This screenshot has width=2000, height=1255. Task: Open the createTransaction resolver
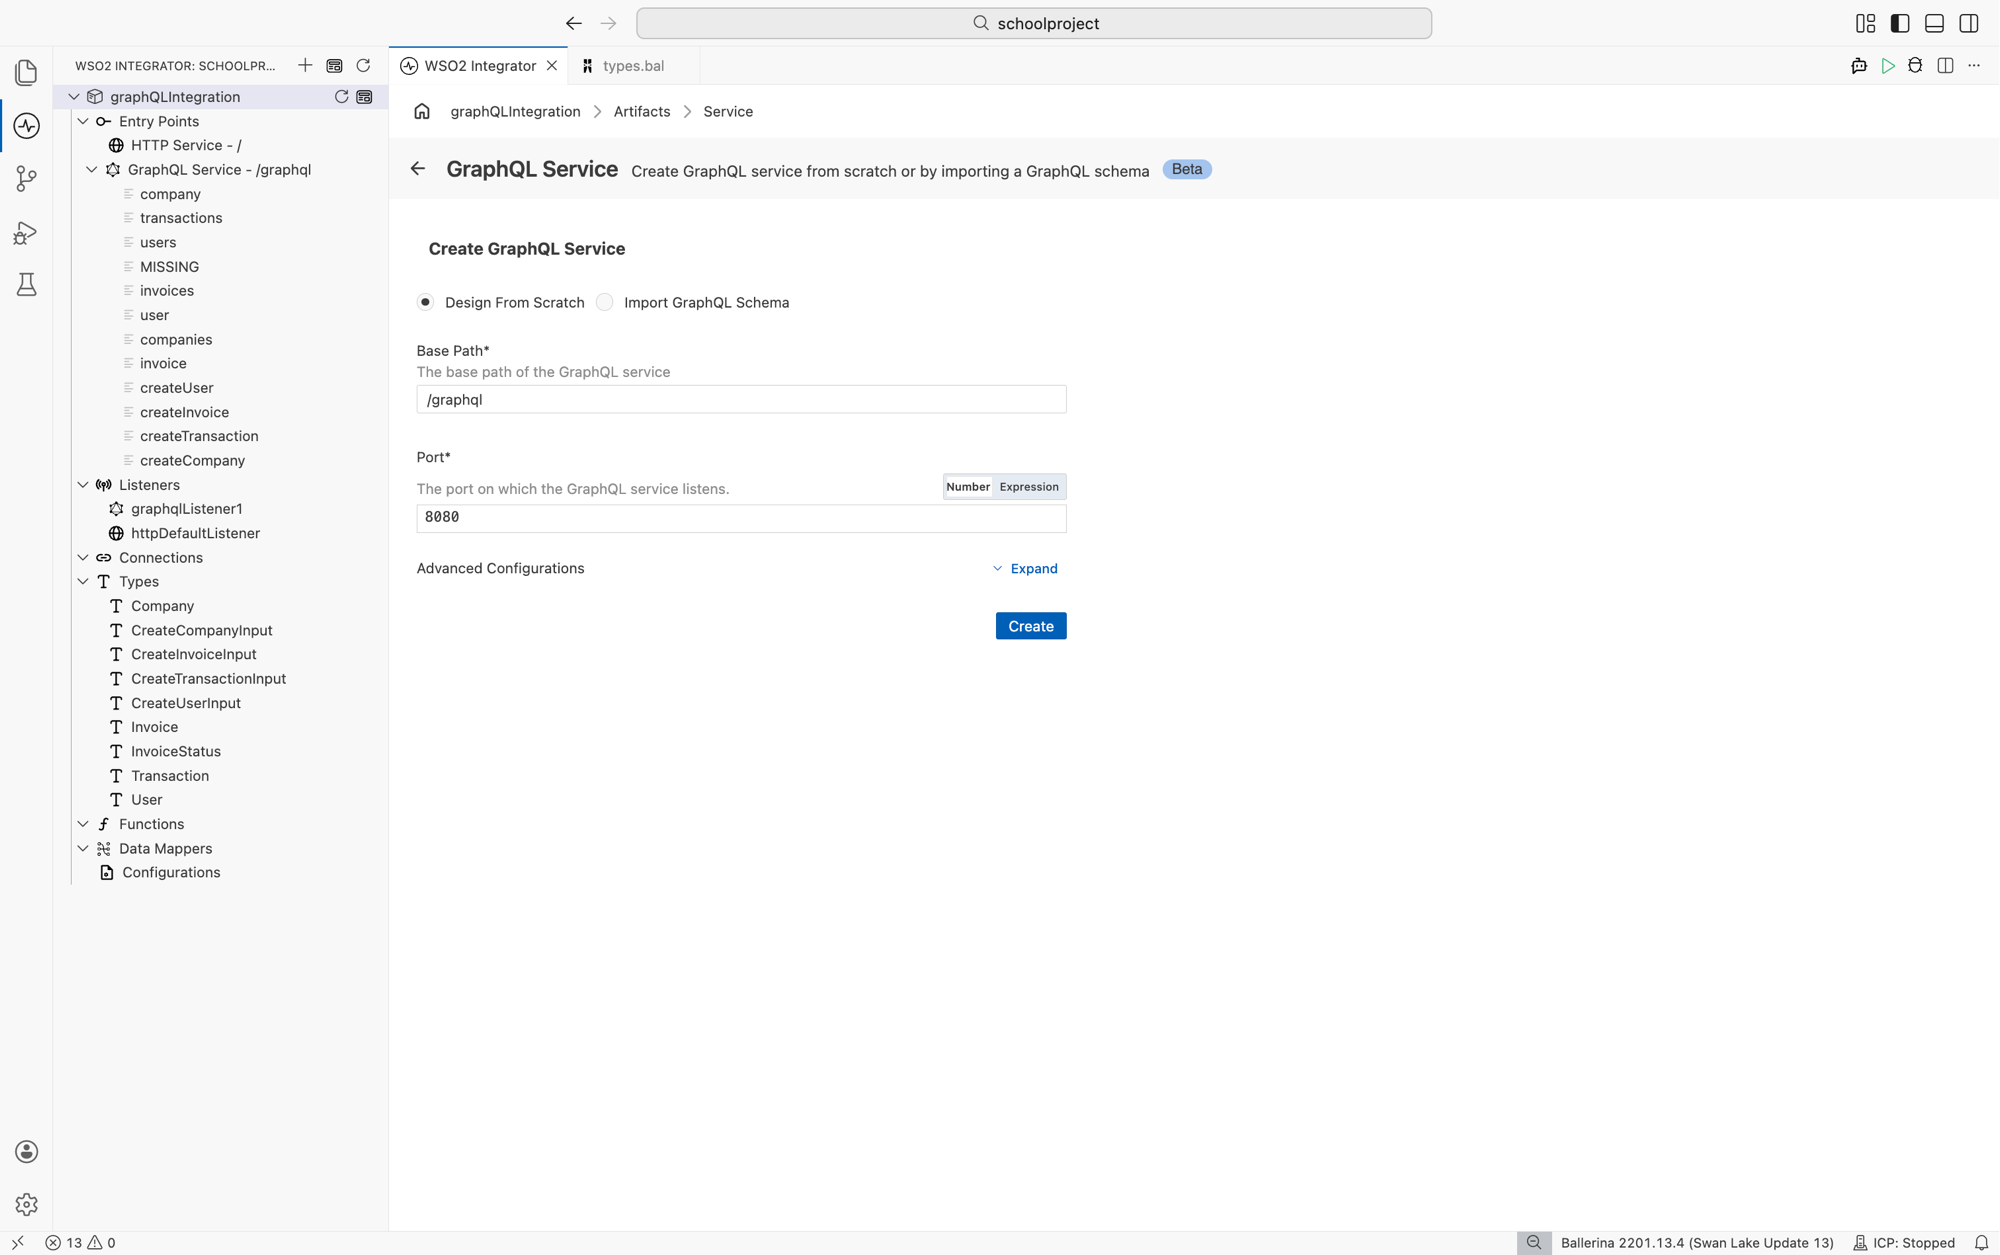coord(199,436)
